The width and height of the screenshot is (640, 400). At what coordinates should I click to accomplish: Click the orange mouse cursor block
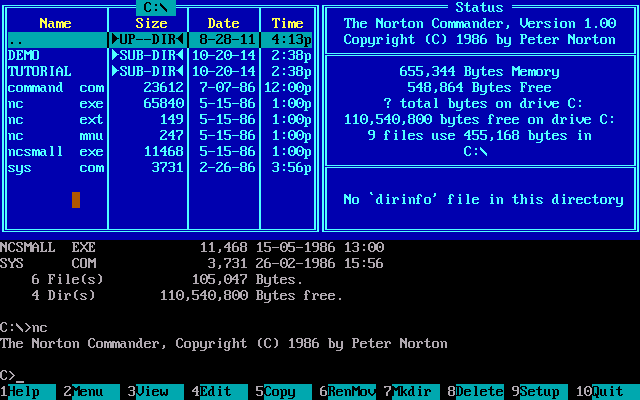pos(76,200)
